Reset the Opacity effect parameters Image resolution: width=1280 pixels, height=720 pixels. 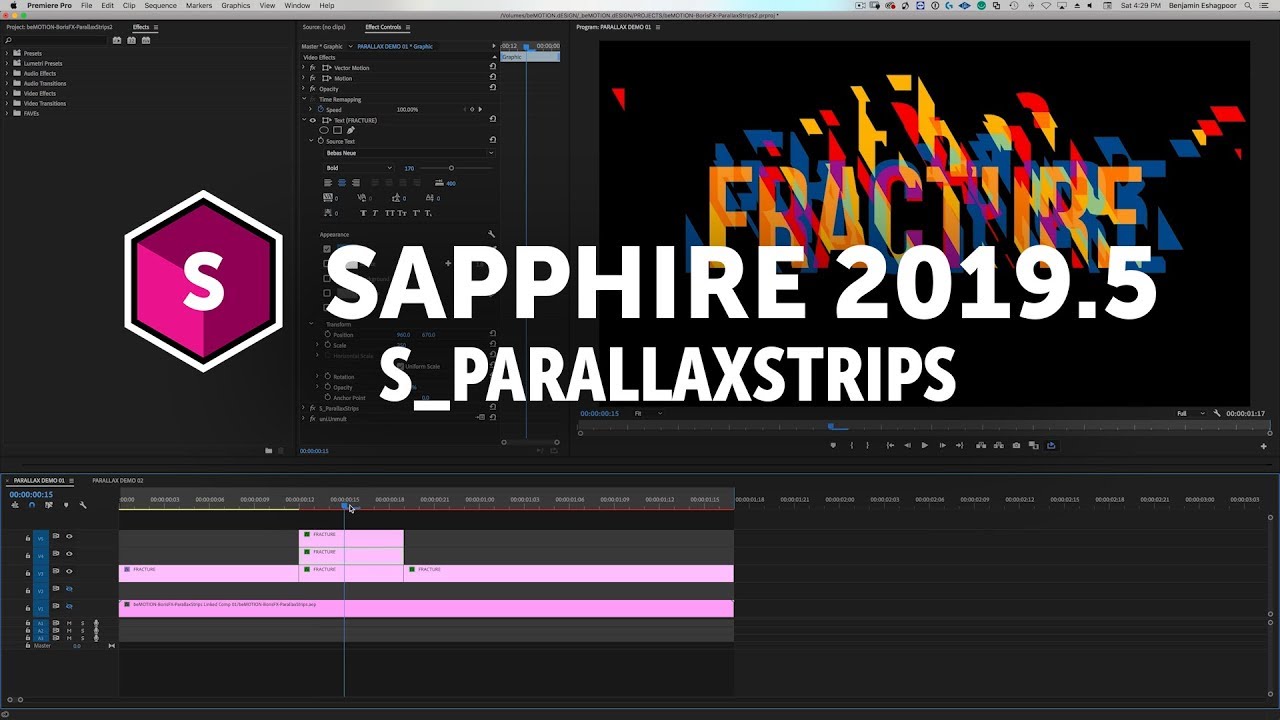tap(492, 89)
